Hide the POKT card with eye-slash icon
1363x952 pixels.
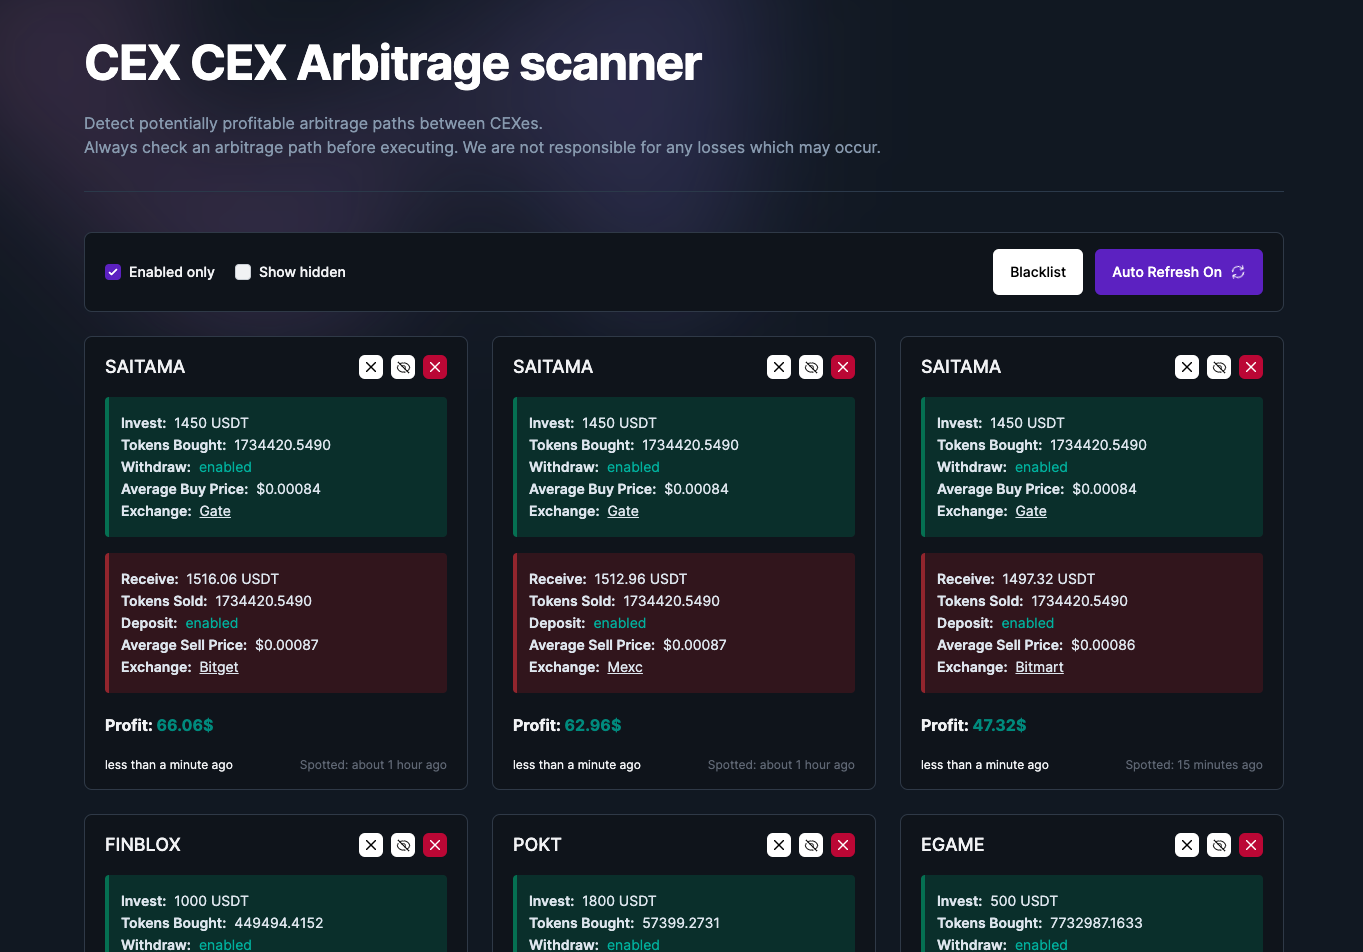click(x=811, y=845)
